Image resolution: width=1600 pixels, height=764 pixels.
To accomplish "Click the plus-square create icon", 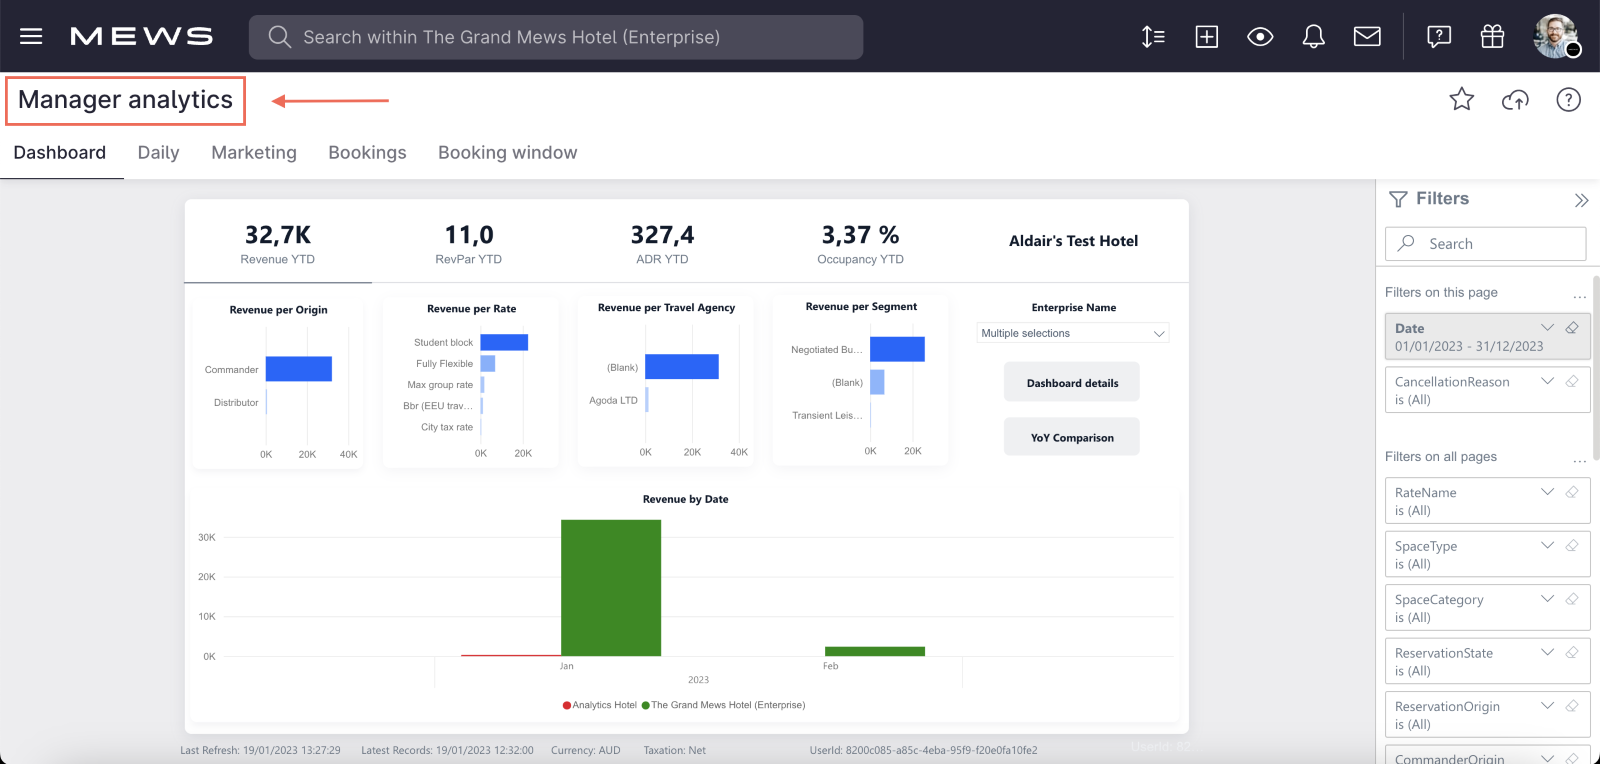I will coord(1207,37).
